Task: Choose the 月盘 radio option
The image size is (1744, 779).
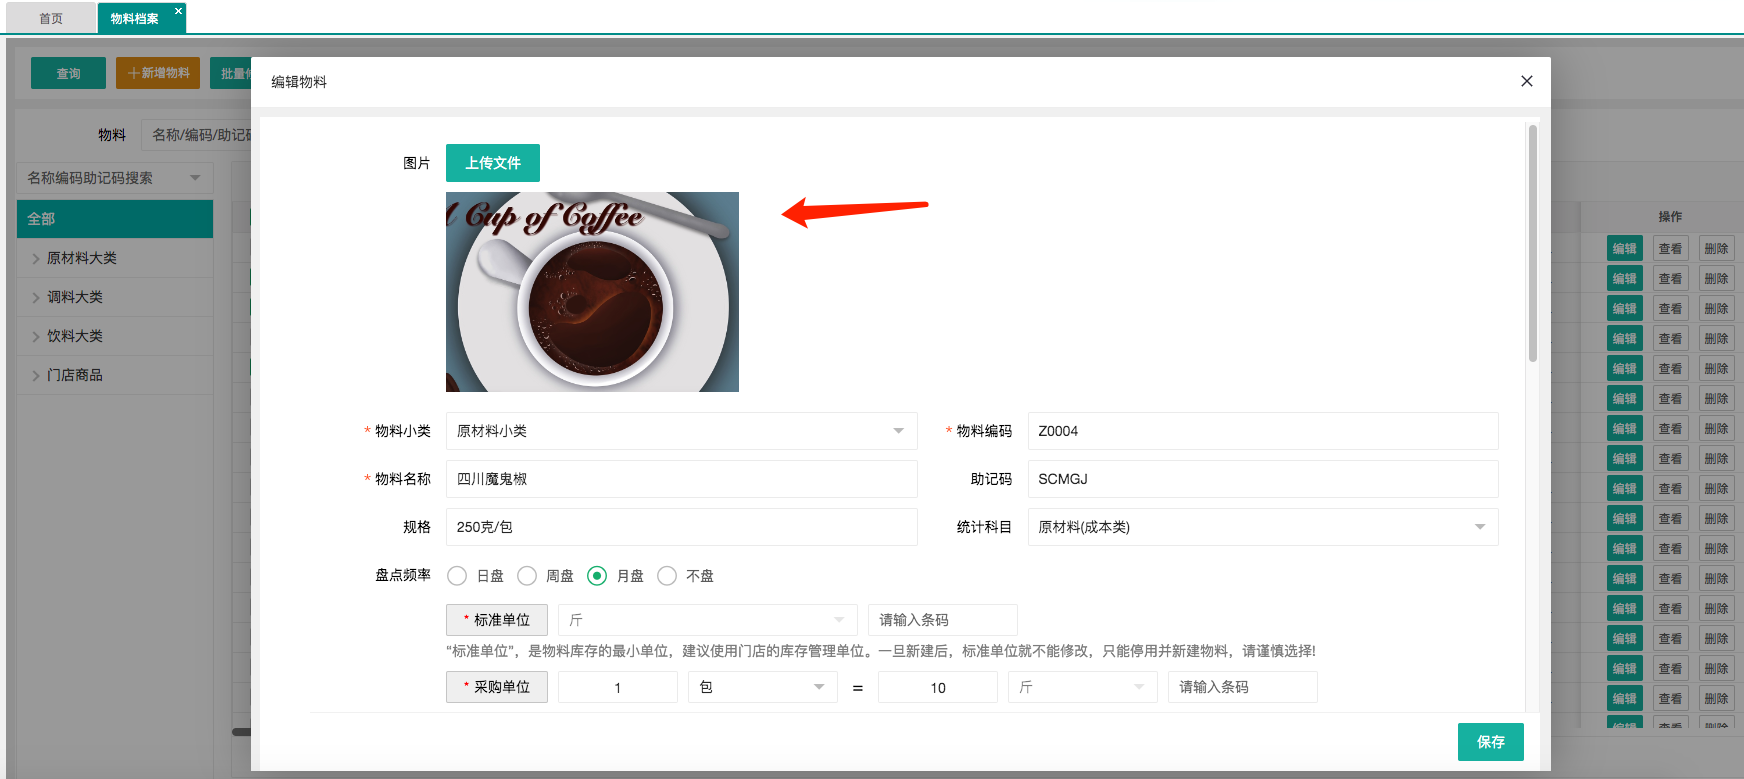Action: point(597,576)
